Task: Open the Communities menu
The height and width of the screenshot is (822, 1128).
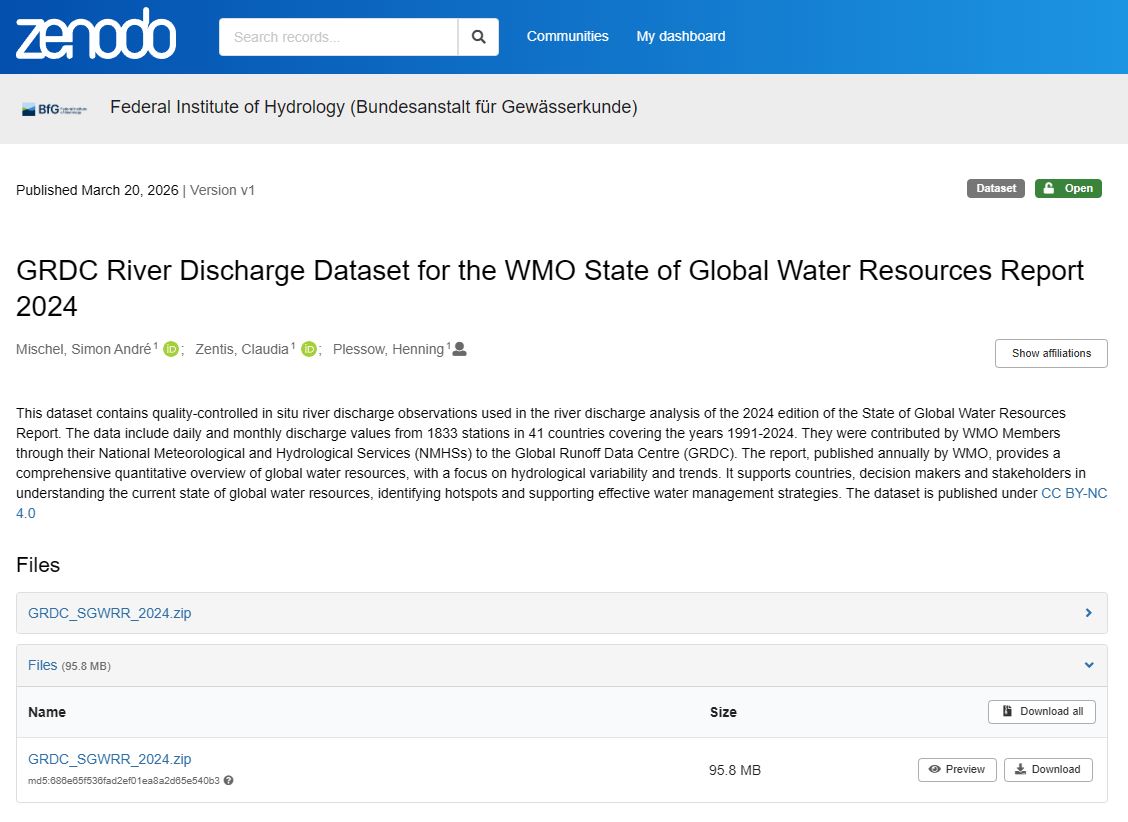Action: pyautogui.click(x=567, y=36)
